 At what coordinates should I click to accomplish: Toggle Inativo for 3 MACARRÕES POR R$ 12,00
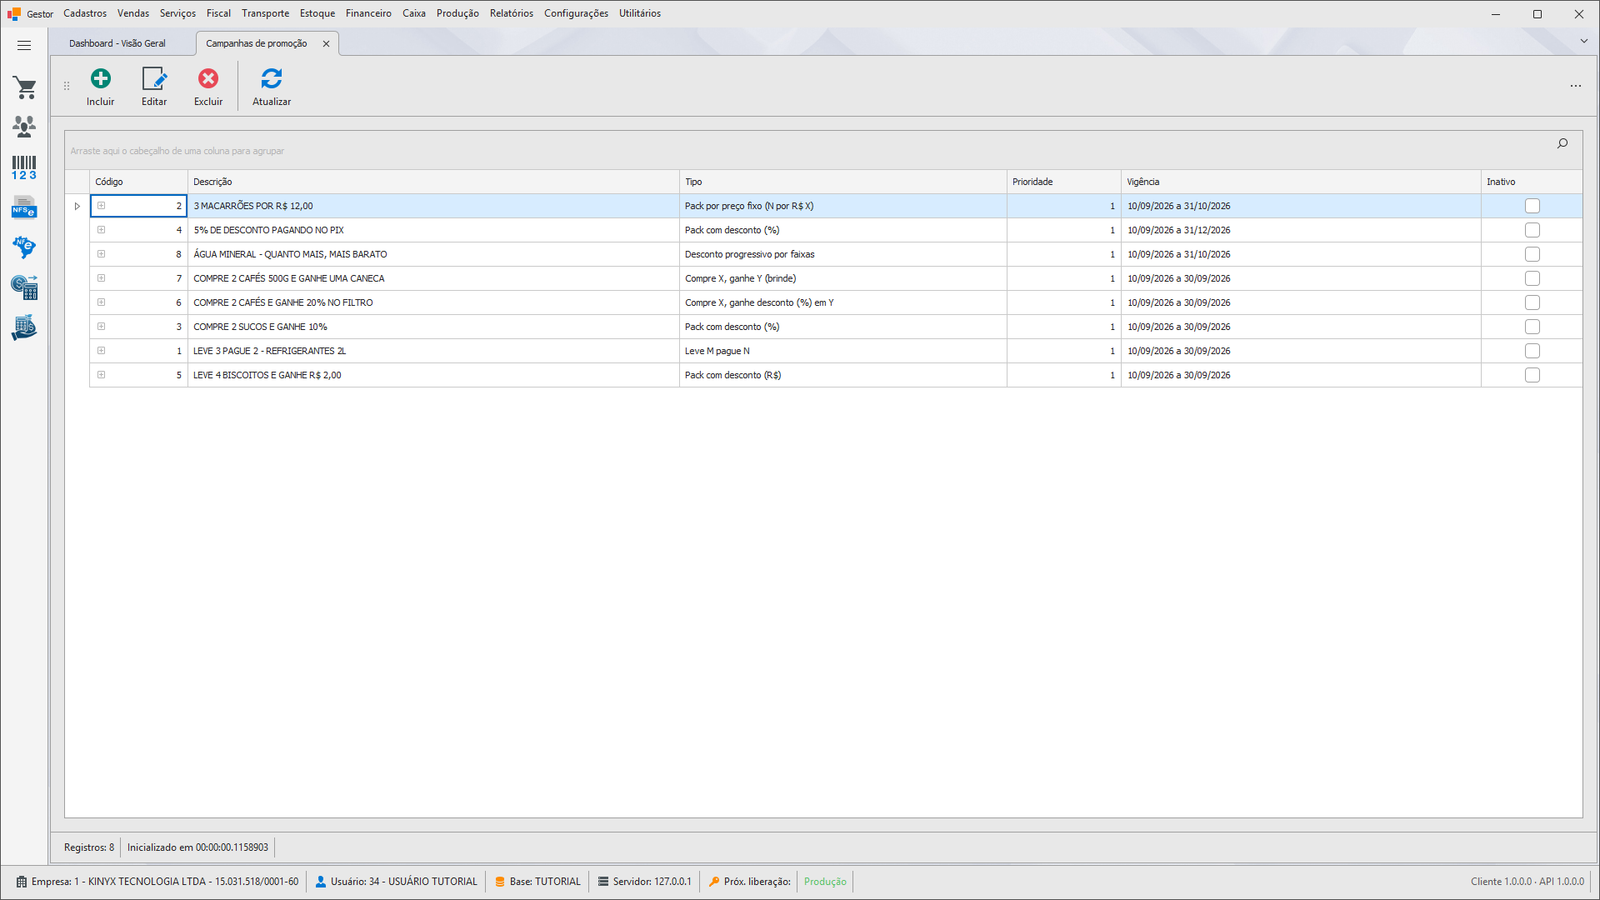1532,206
